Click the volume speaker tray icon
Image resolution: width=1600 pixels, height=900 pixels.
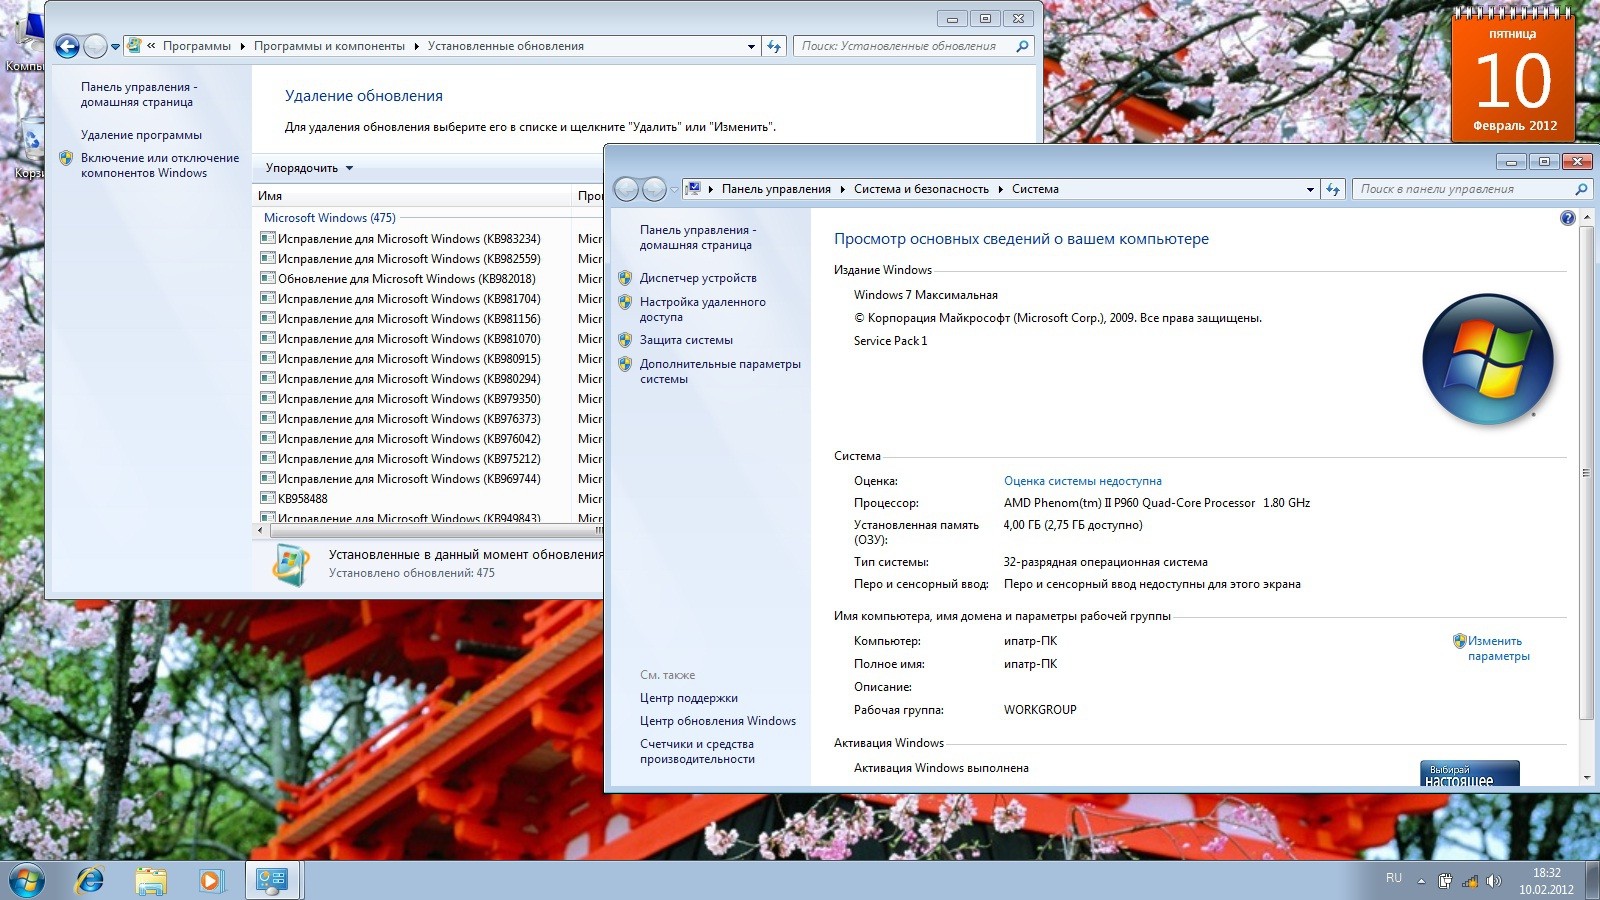(x=1494, y=881)
